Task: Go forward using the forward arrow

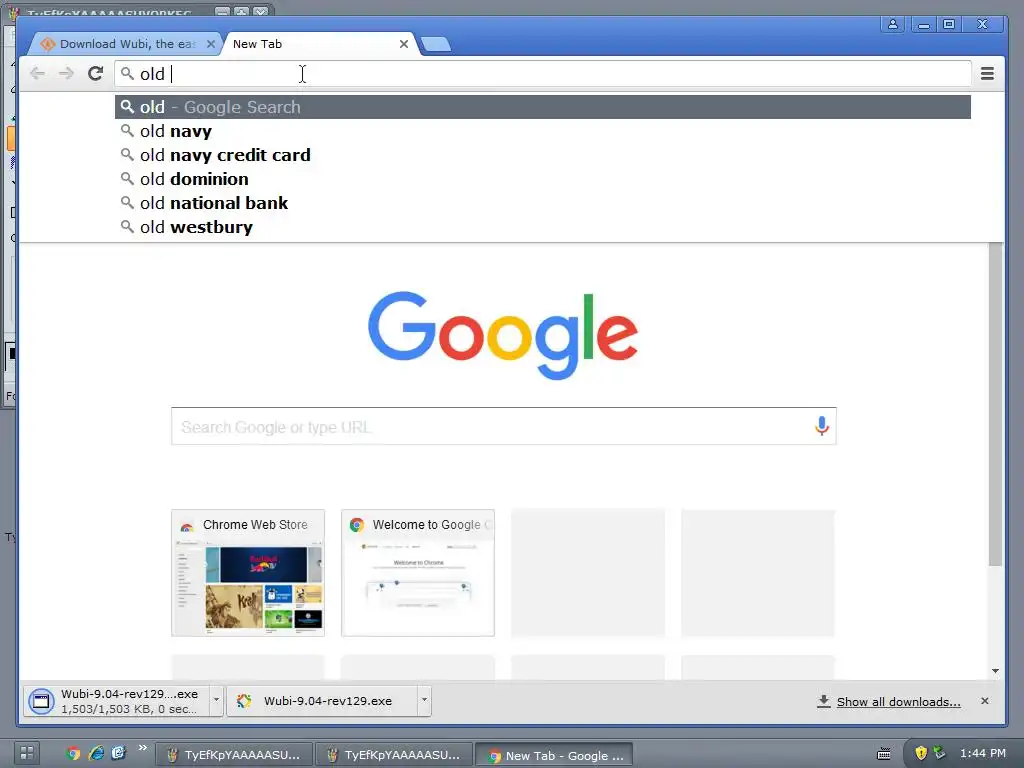Action: pos(66,73)
